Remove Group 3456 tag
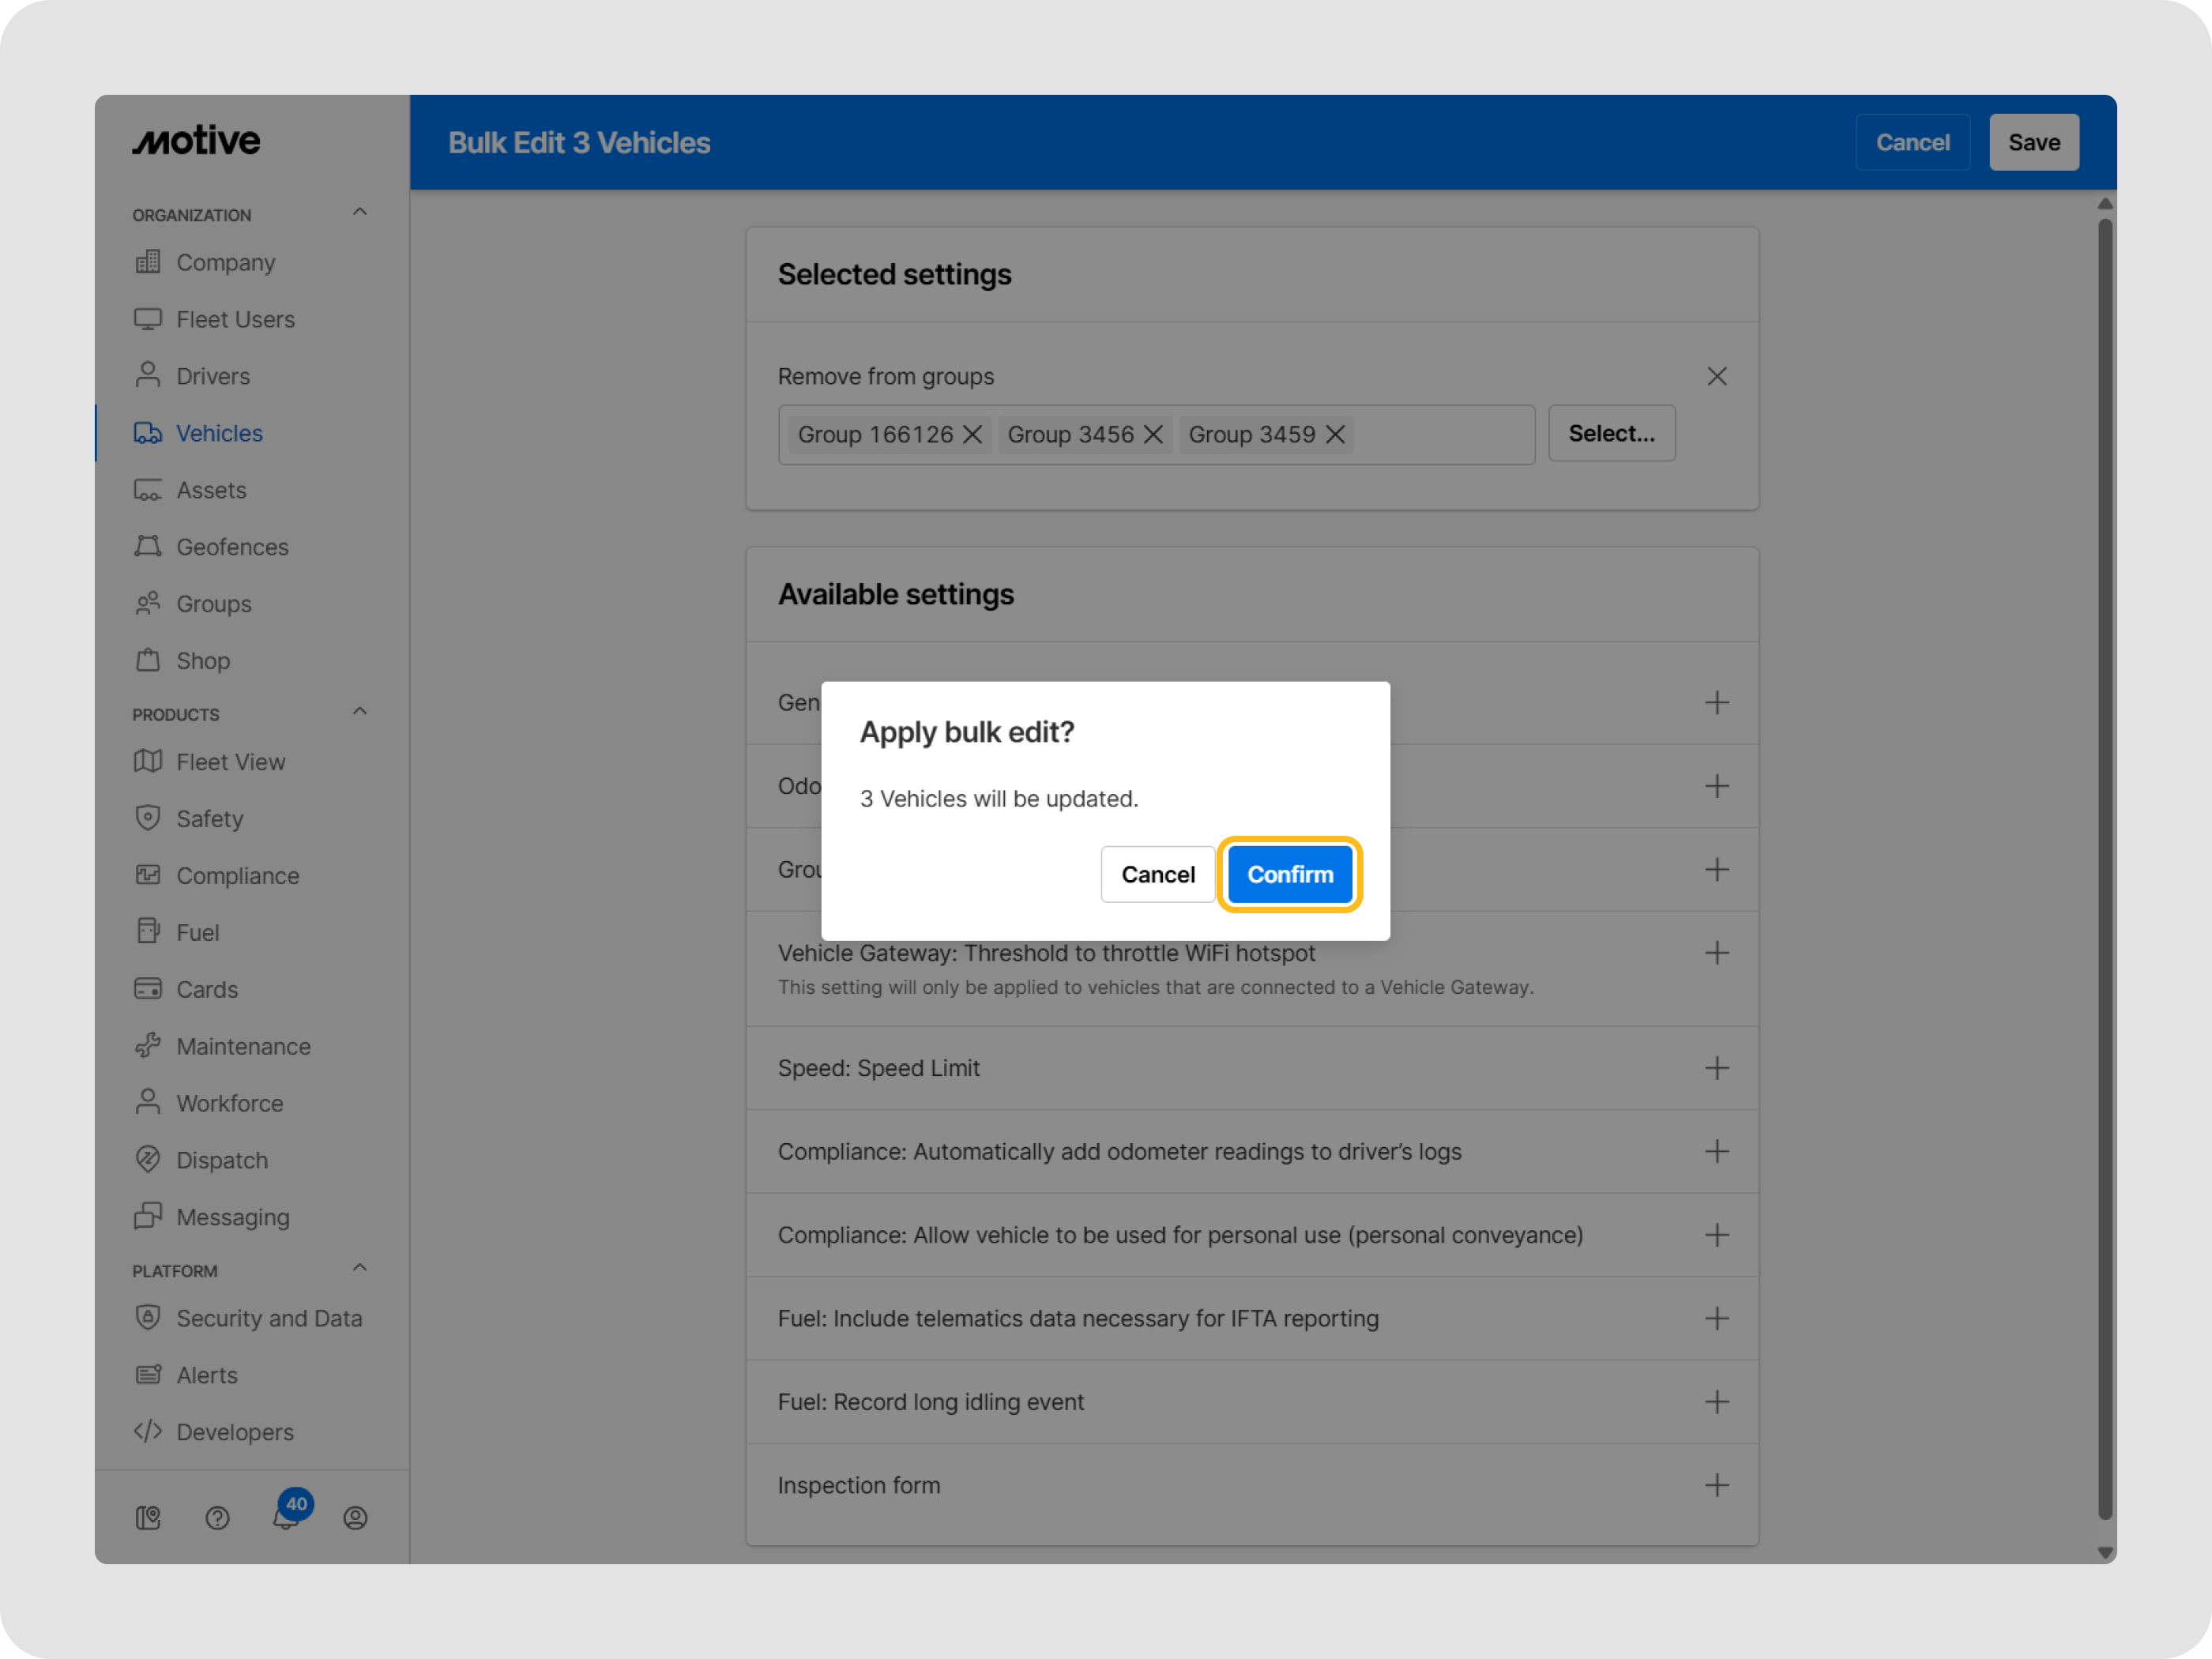This screenshot has width=2212, height=1659. pos(1153,434)
